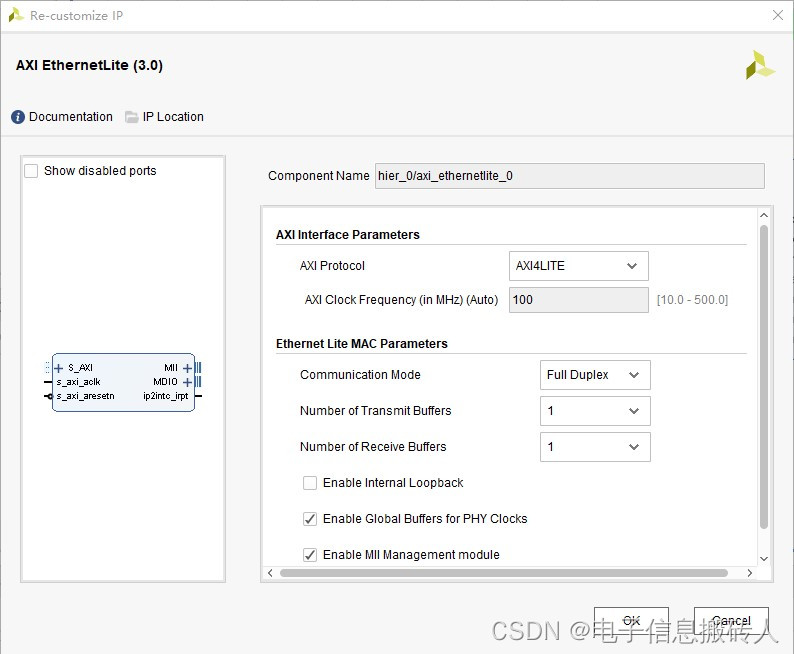Click the s_axi_aclk port label
Image resolution: width=794 pixels, height=654 pixels.
[x=78, y=382]
